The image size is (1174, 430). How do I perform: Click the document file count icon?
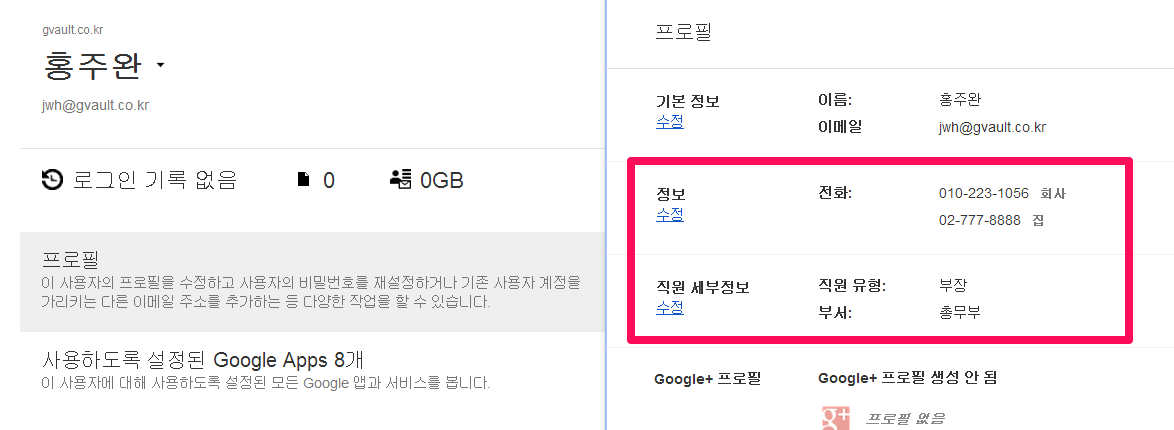[303, 180]
